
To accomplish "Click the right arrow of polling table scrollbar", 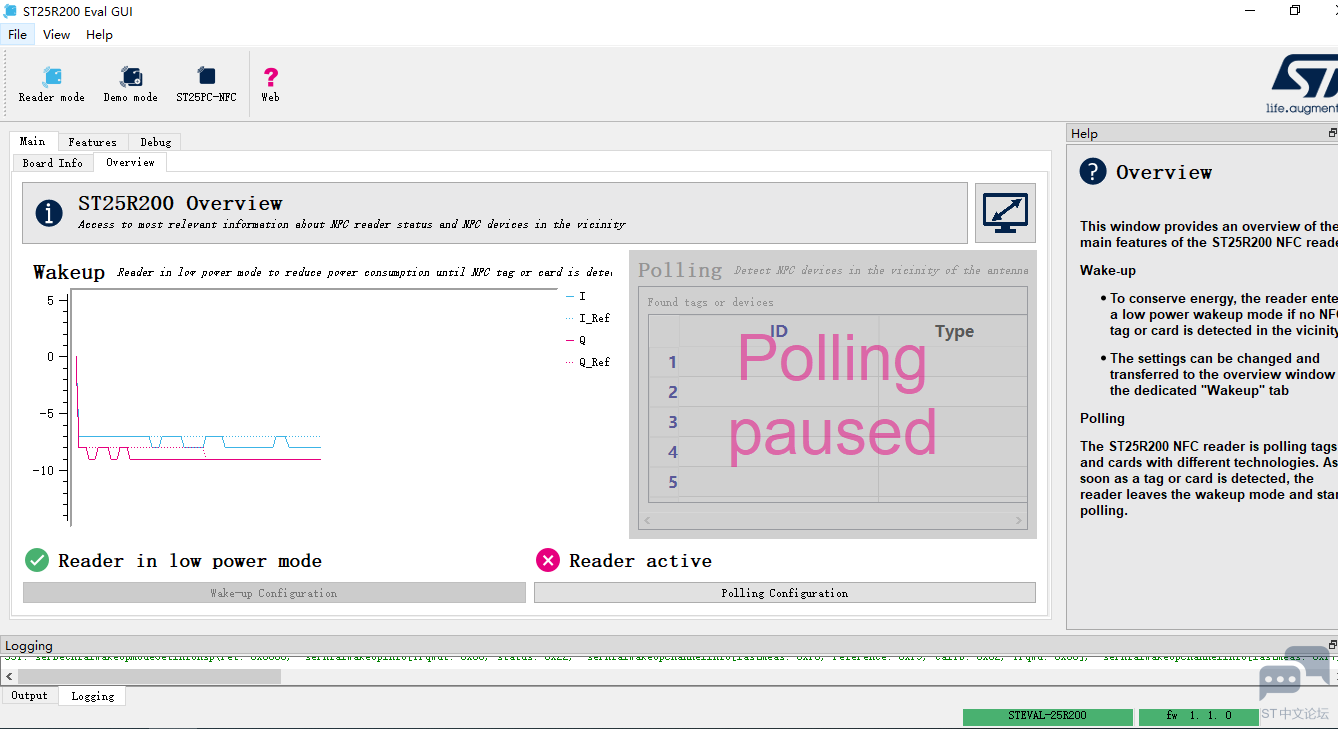I will point(1019,520).
